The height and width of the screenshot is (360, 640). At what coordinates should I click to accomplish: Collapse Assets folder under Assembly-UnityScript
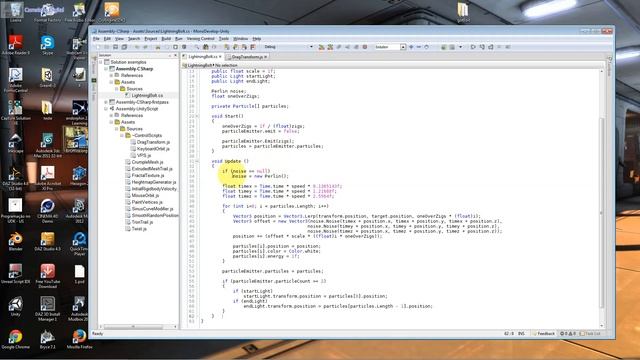111,122
